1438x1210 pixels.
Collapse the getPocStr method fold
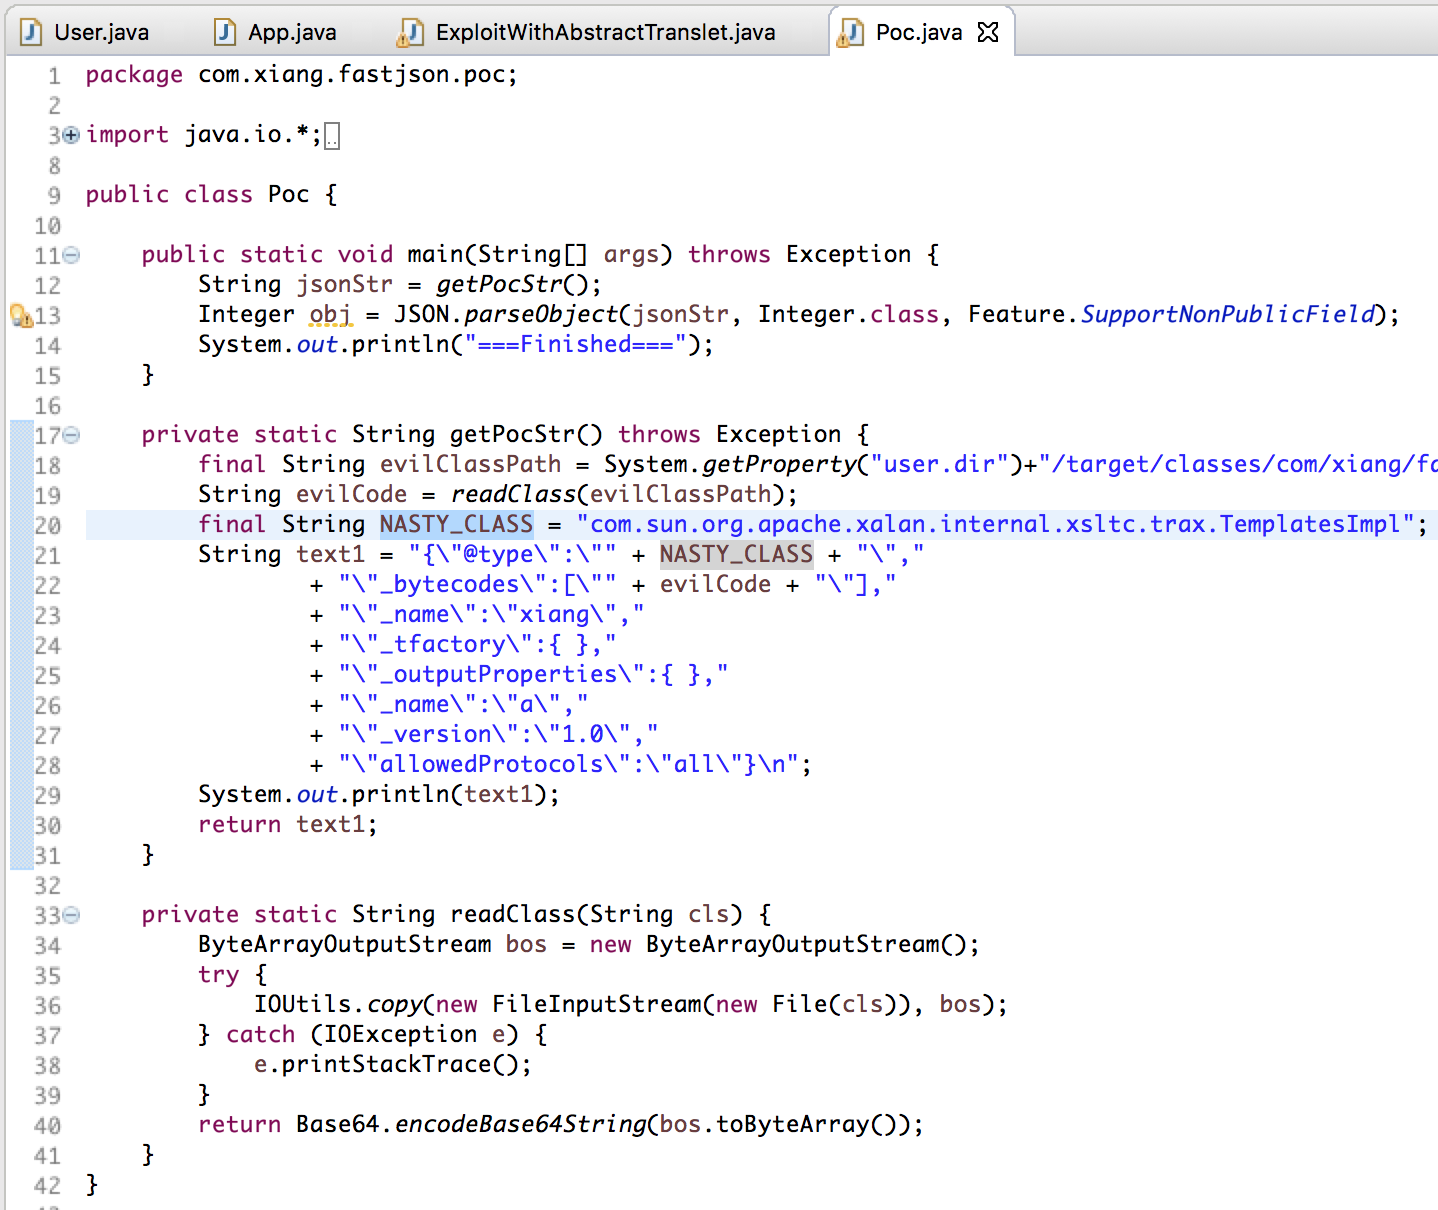(x=71, y=435)
